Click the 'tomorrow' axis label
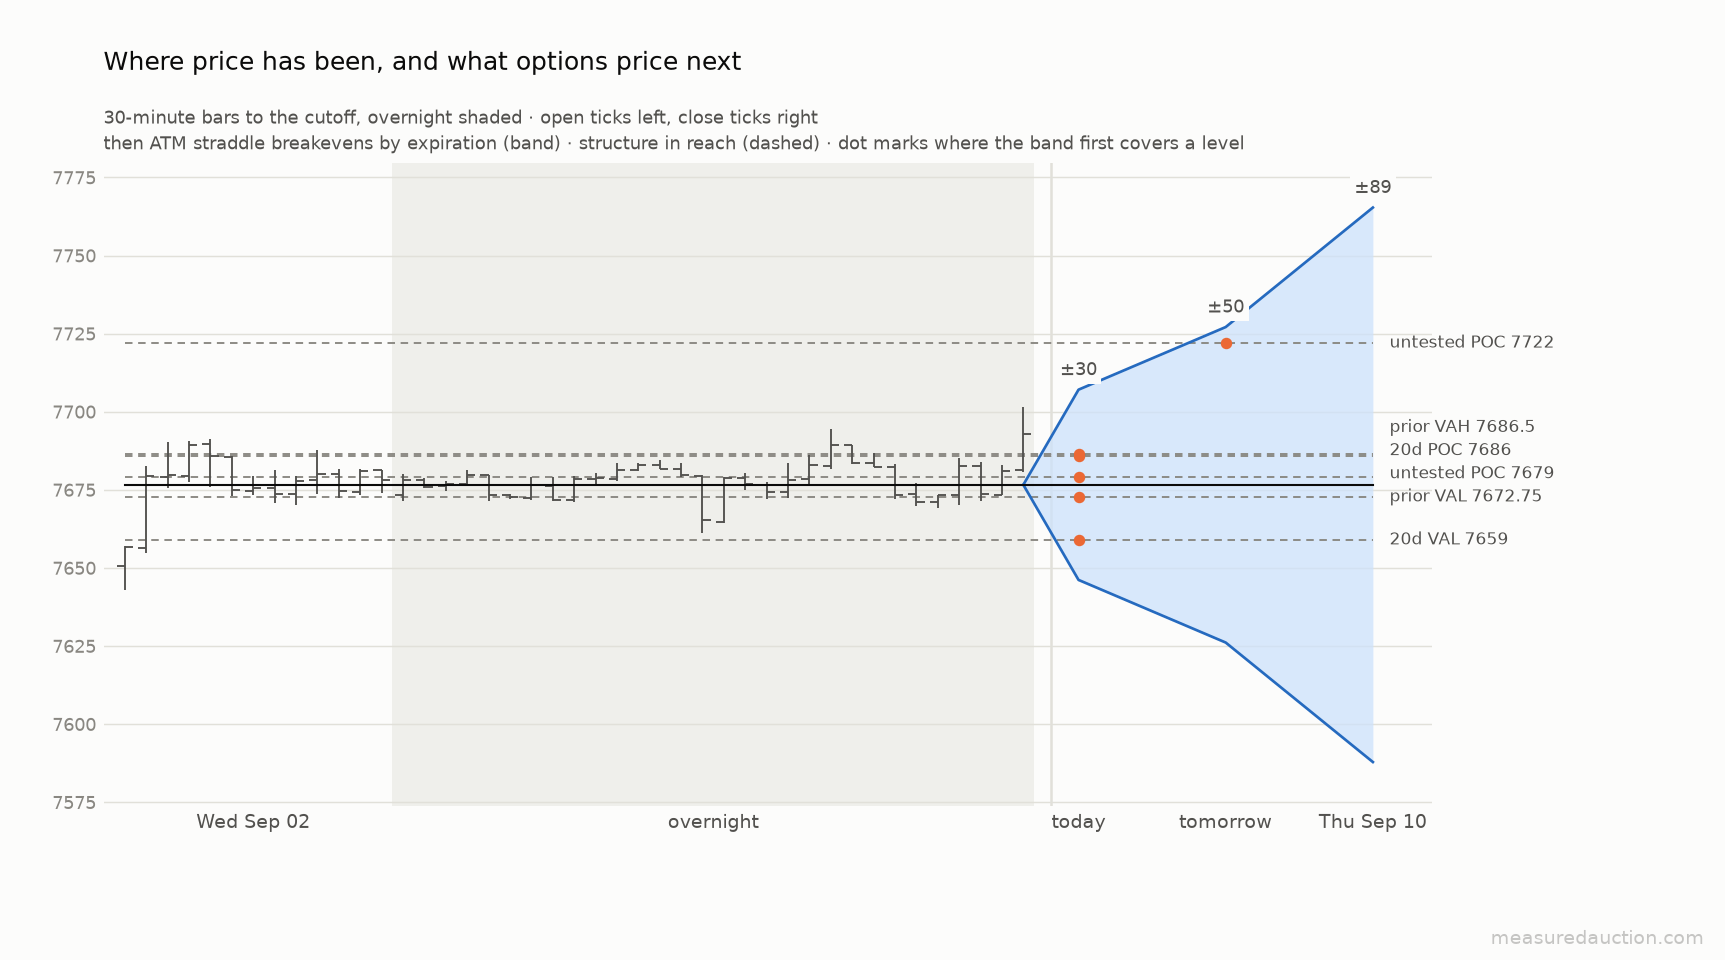Image resolution: width=1725 pixels, height=960 pixels. coord(1225,822)
